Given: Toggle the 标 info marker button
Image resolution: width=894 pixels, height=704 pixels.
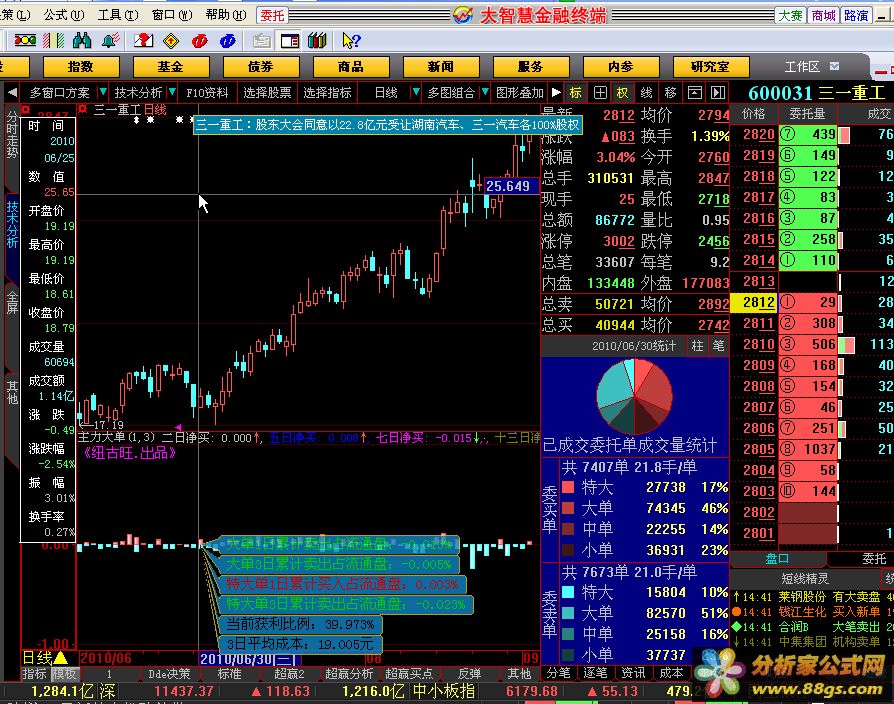Looking at the screenshot, I should tap(576, 92).
